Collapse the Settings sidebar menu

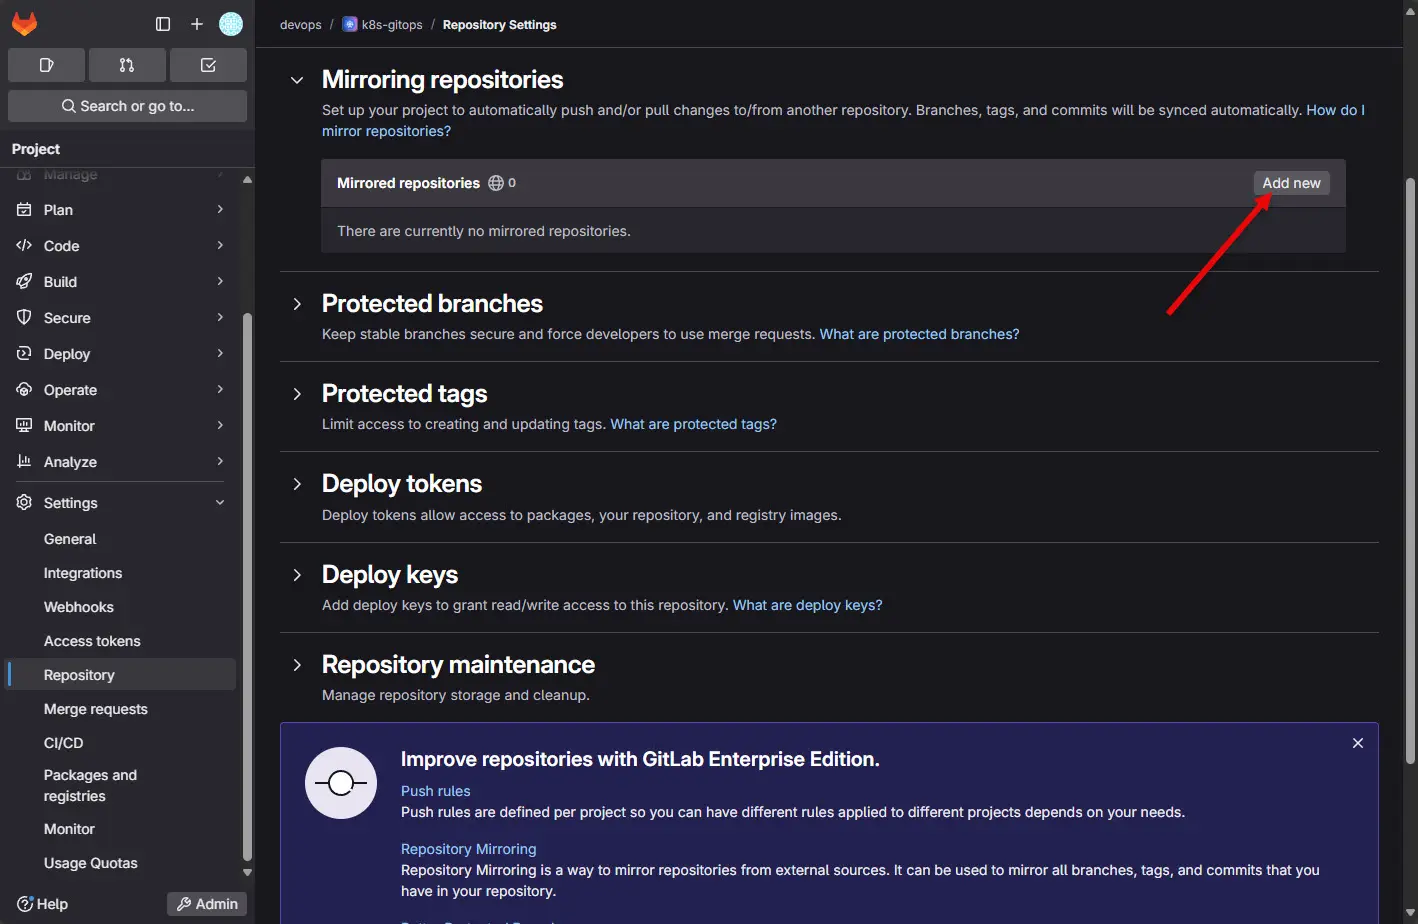coord(219,503)
